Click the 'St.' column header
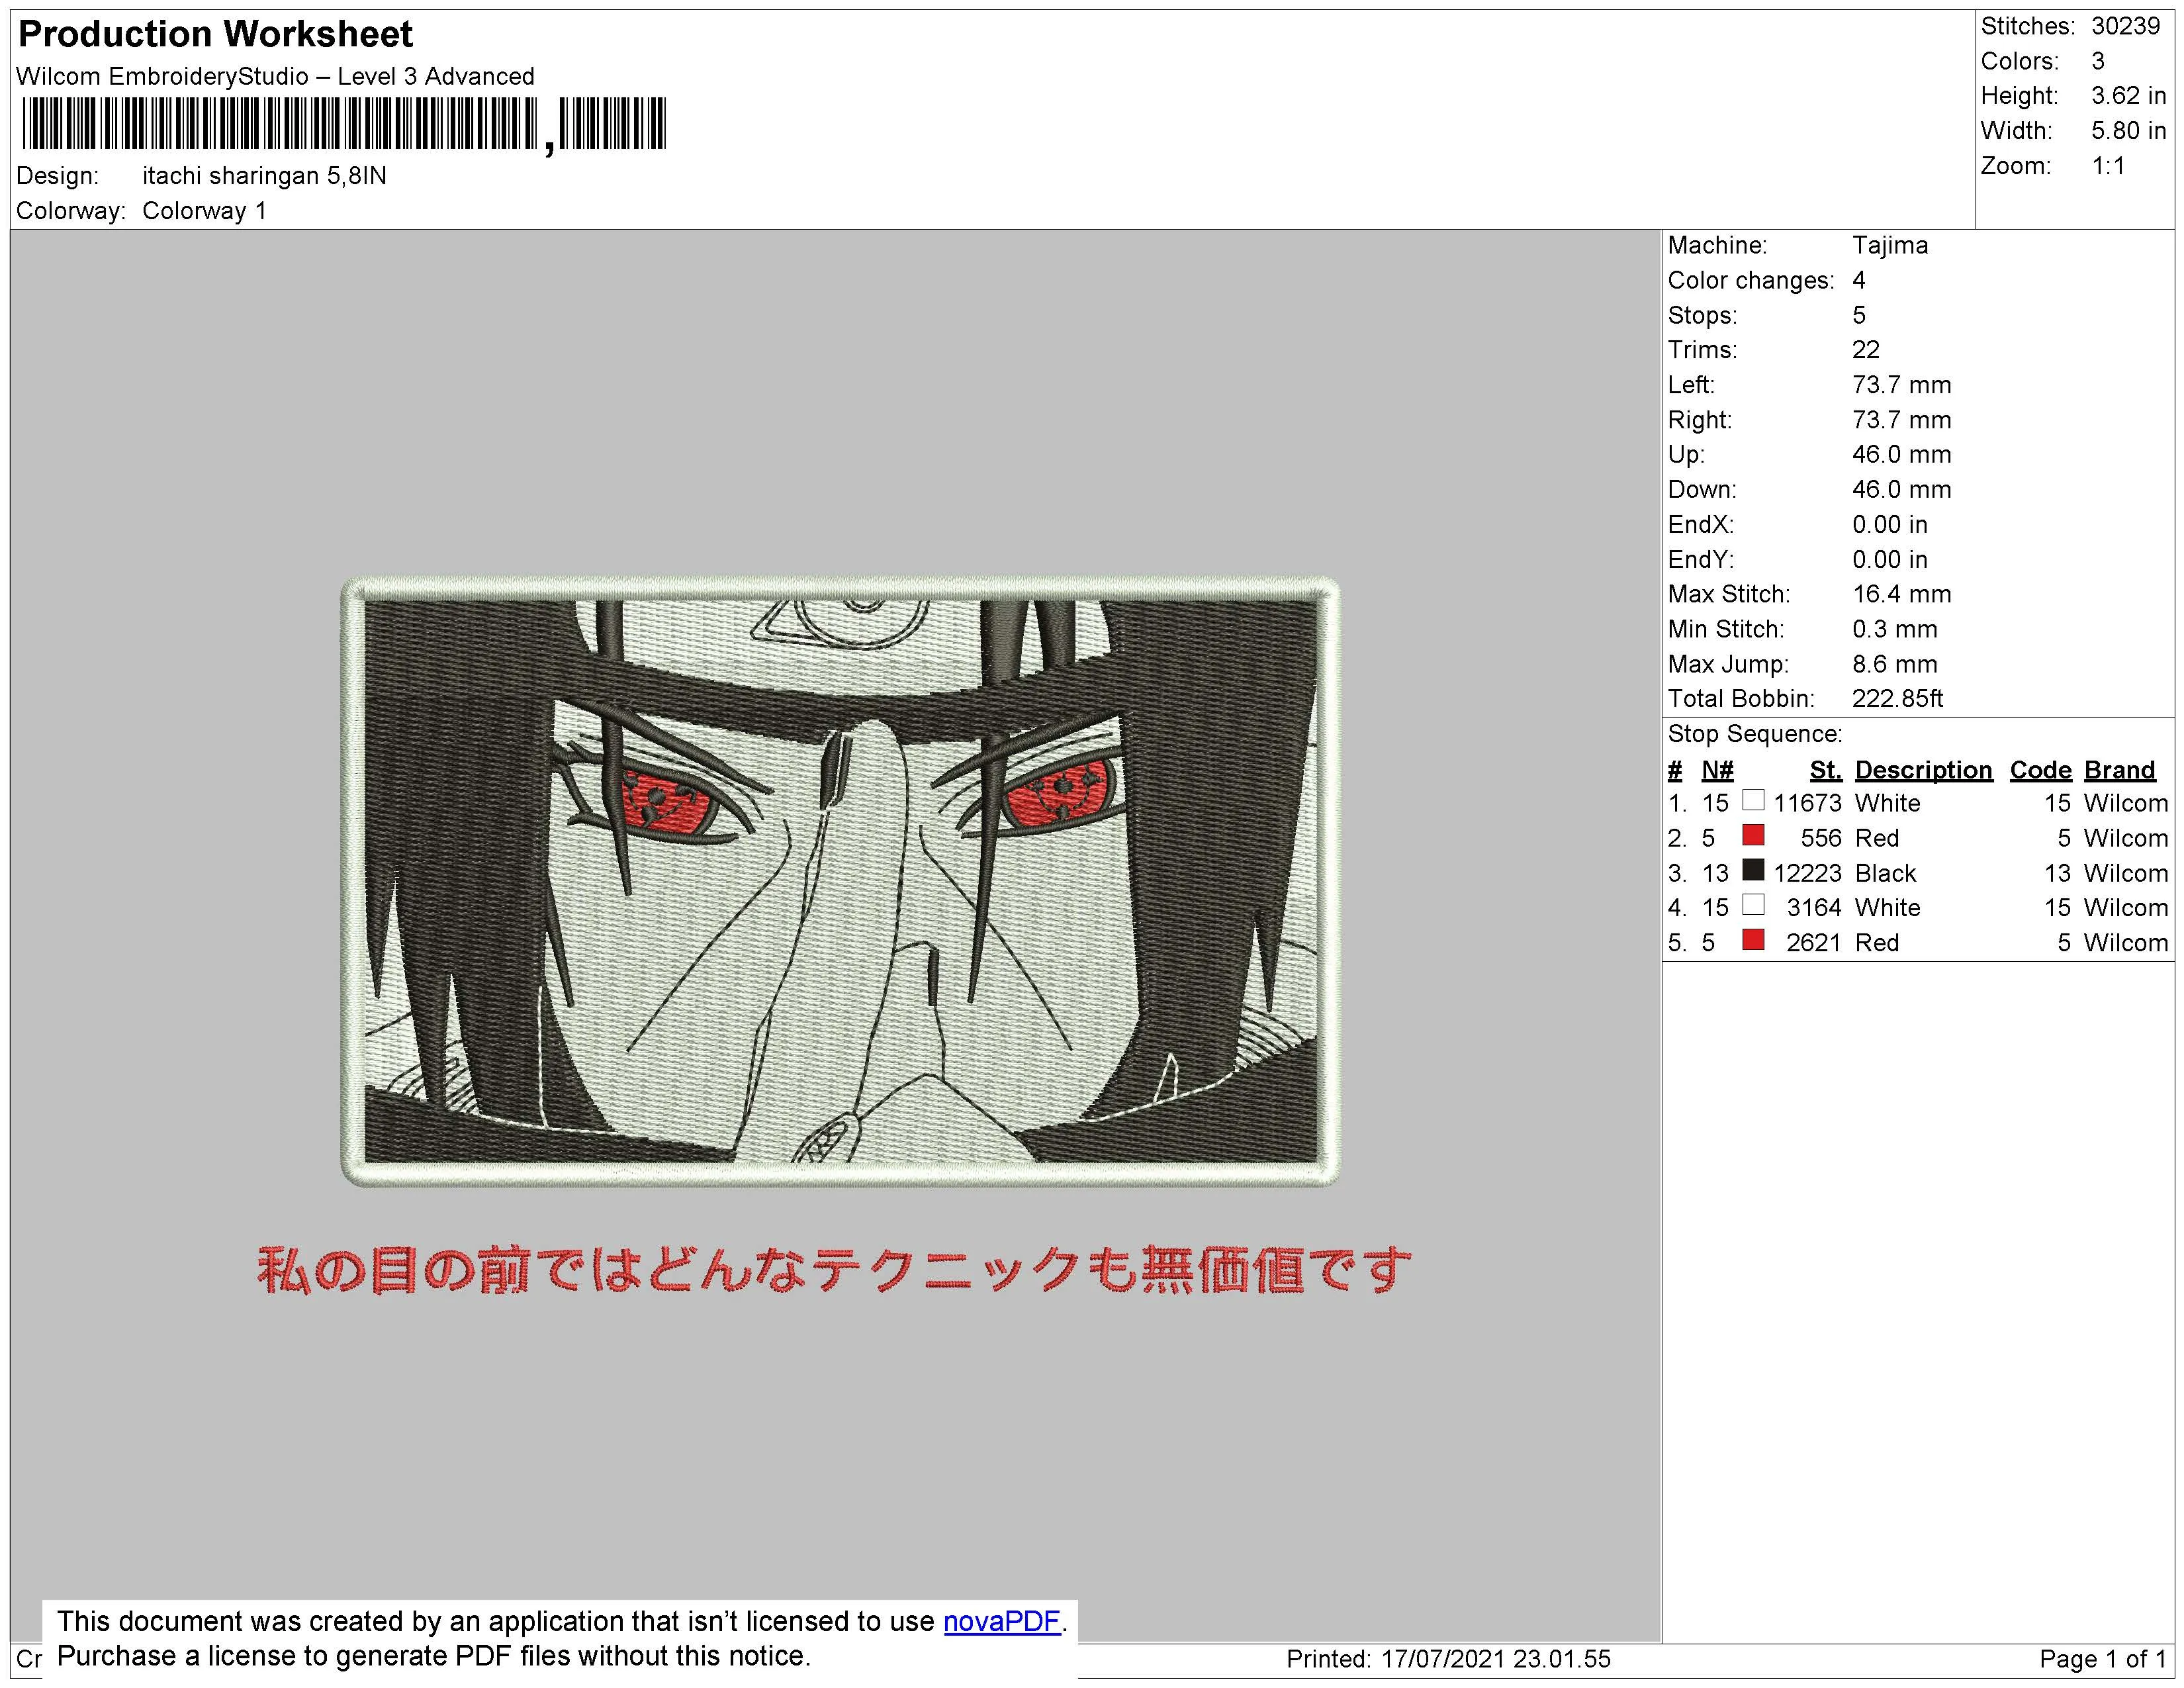Screen dimensions: 2184x1688 tap(1826, 770)
